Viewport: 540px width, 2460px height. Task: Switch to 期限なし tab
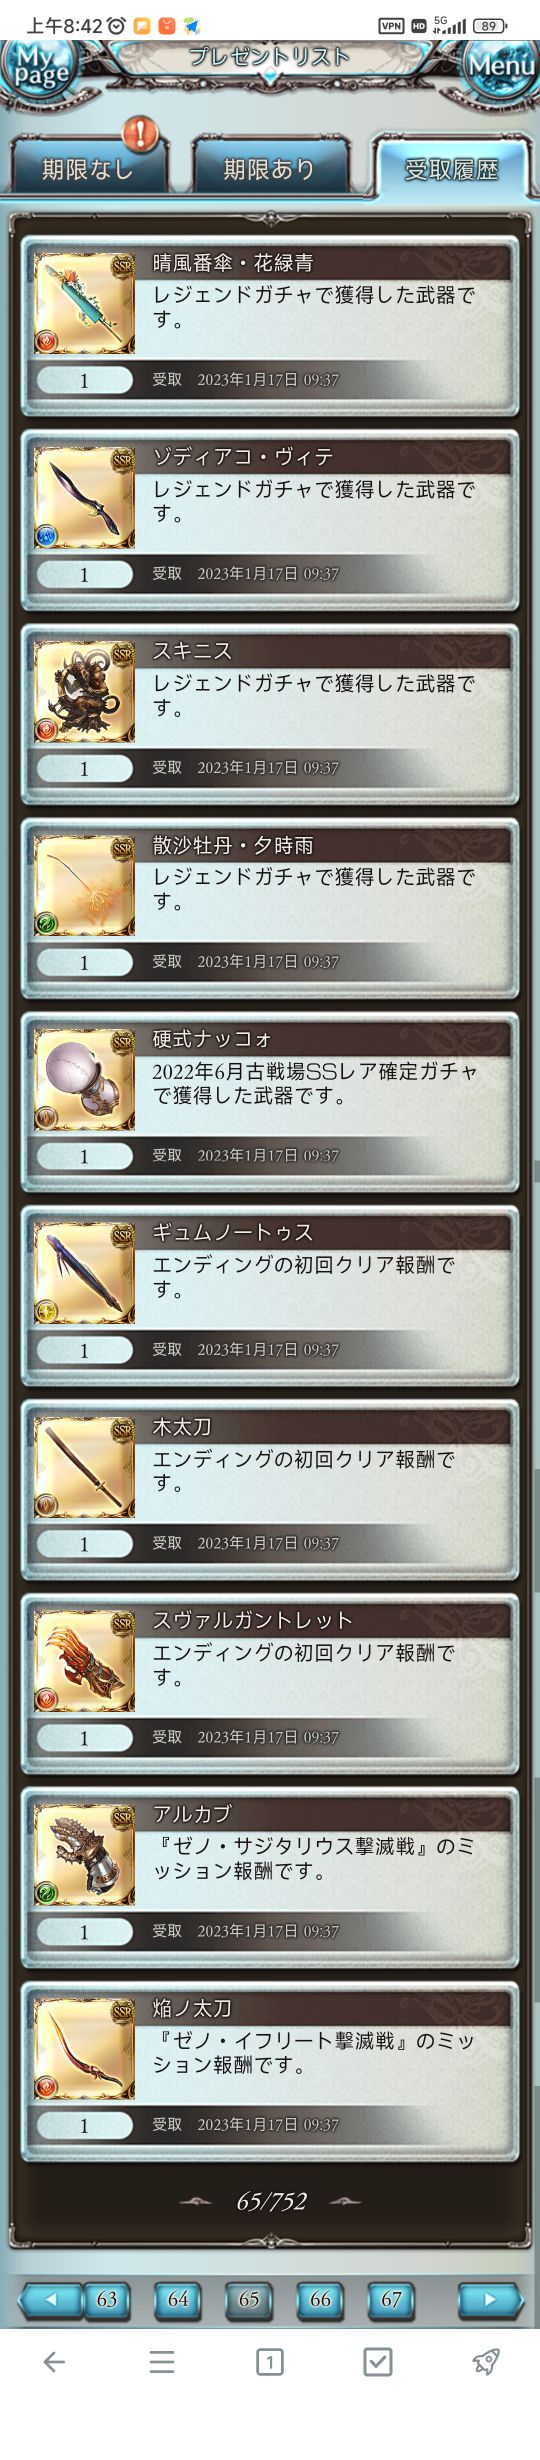click(87, 168)
